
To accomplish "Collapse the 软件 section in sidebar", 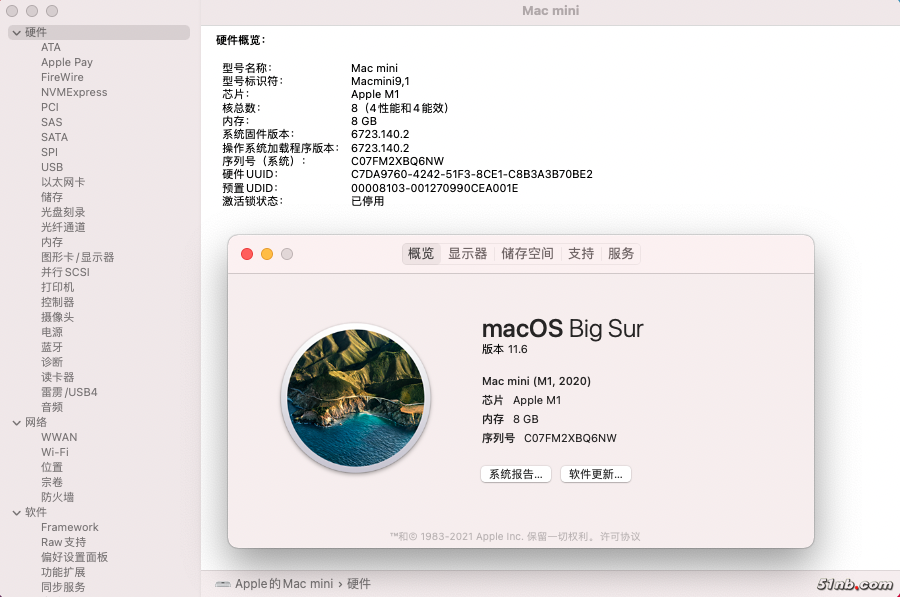I will pos(17,513).
